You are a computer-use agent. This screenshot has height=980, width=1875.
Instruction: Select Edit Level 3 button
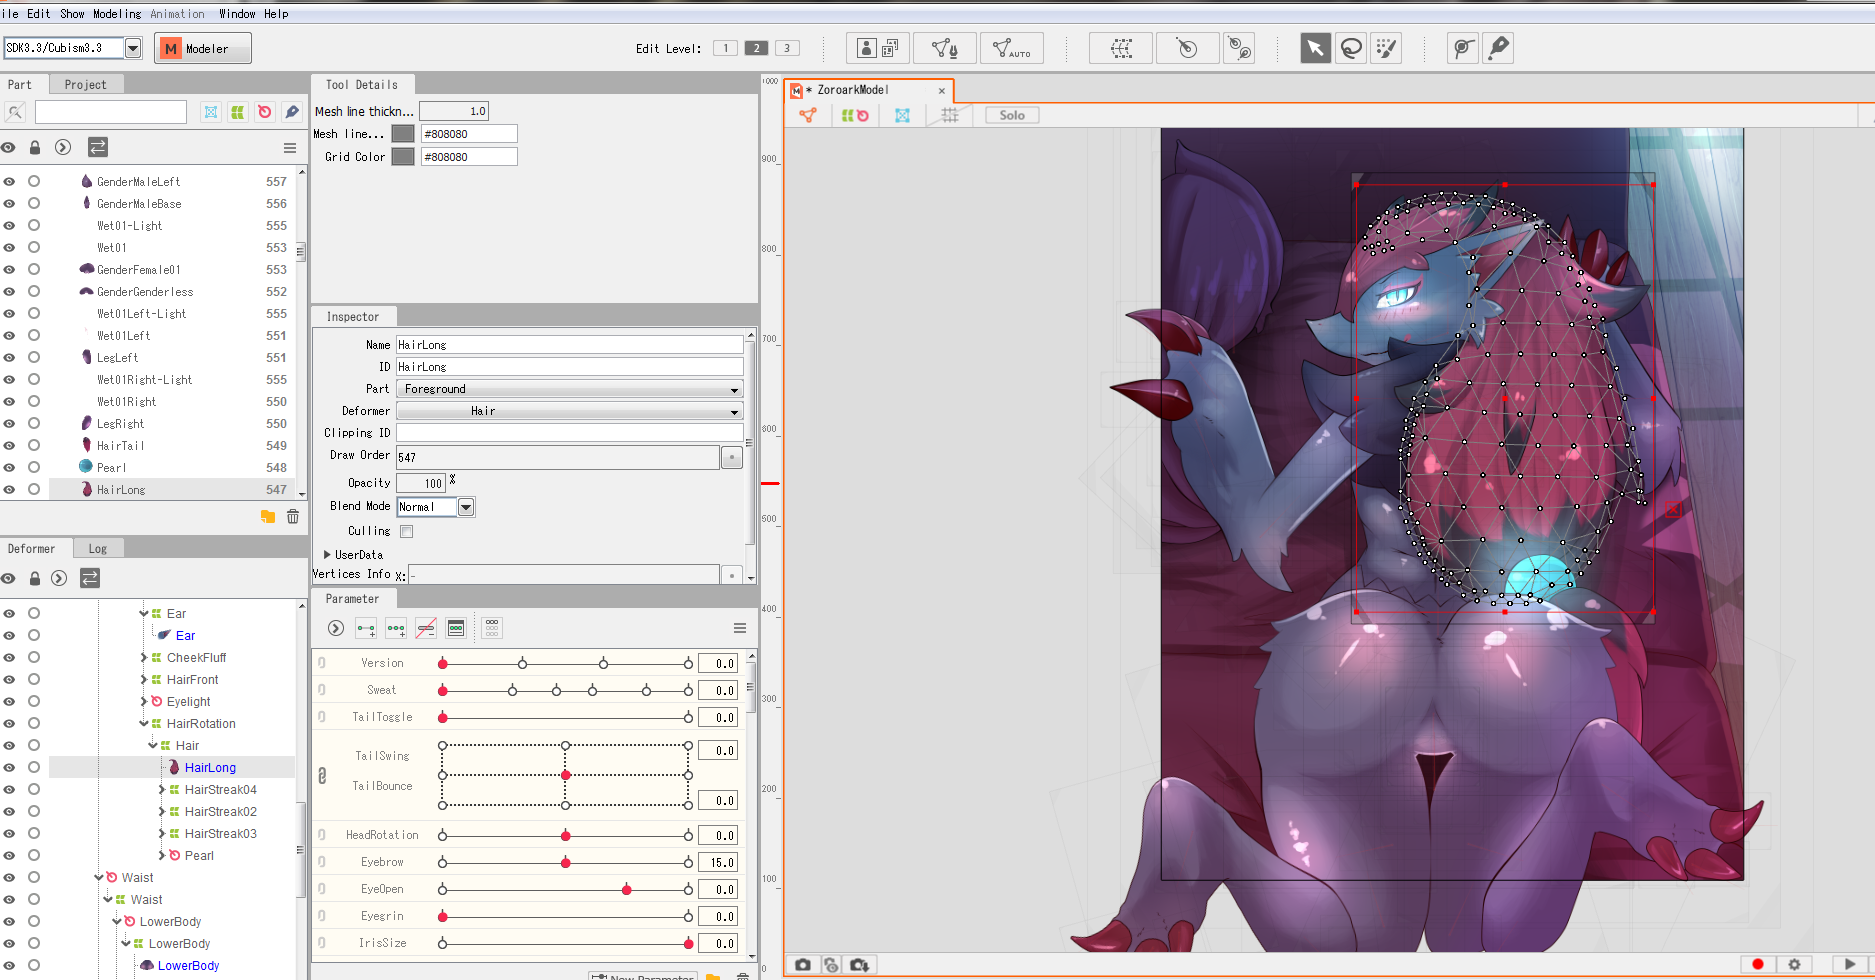(787, 48)
